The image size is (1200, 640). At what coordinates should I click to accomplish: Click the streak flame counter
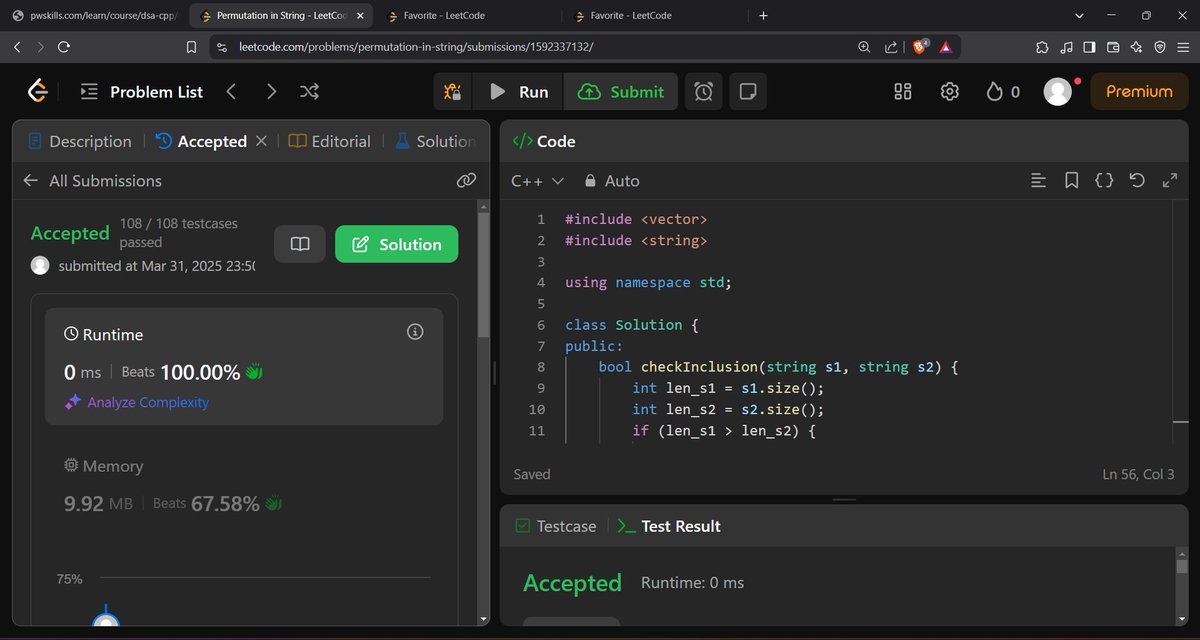1003,92
